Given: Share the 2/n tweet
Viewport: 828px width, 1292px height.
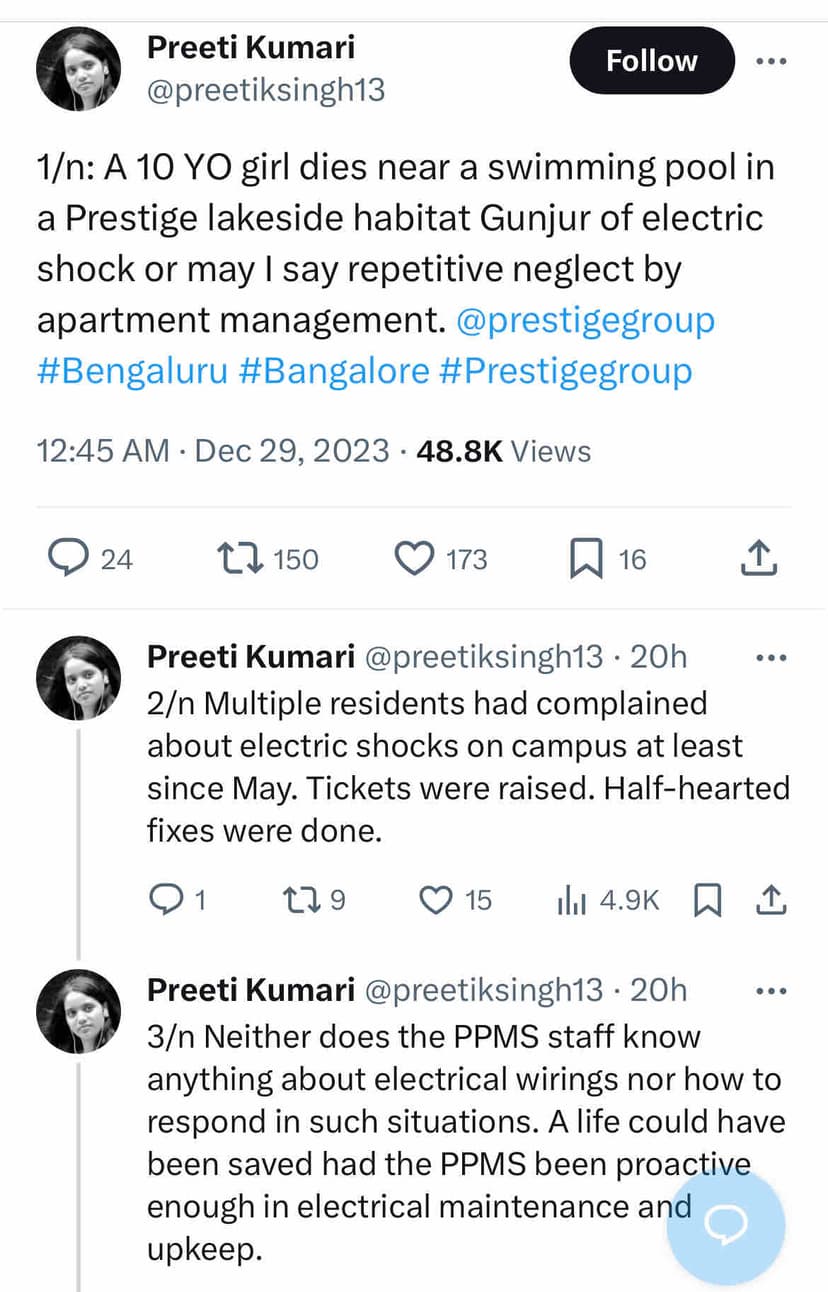Looking at the screenshot, I should [770, 901].
